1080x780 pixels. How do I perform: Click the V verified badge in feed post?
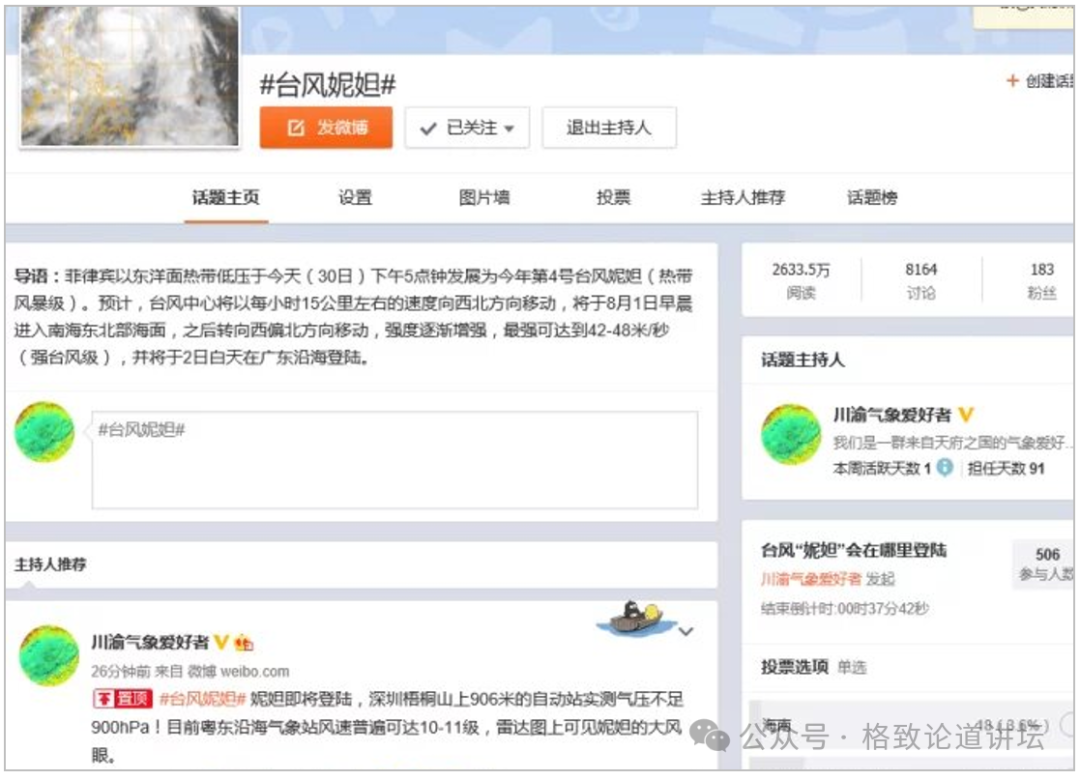221,643
